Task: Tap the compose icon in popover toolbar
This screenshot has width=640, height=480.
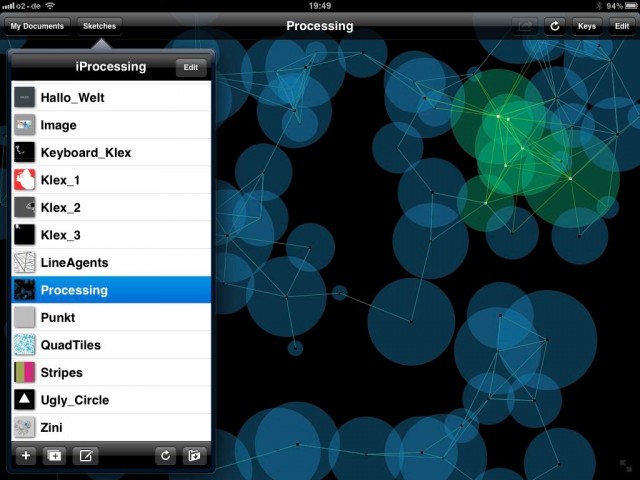Action: click(86, 455)
